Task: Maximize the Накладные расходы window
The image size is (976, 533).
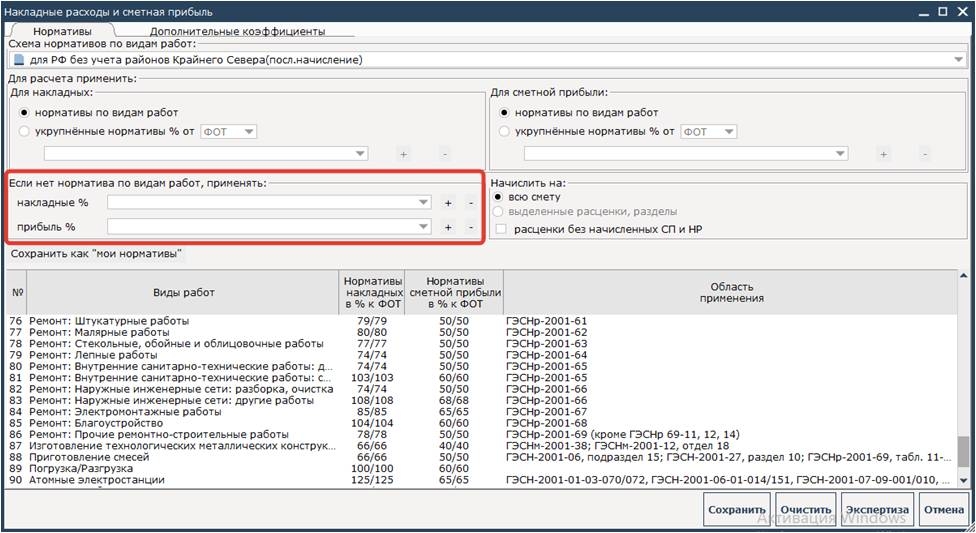Action: tap(943, 11)
